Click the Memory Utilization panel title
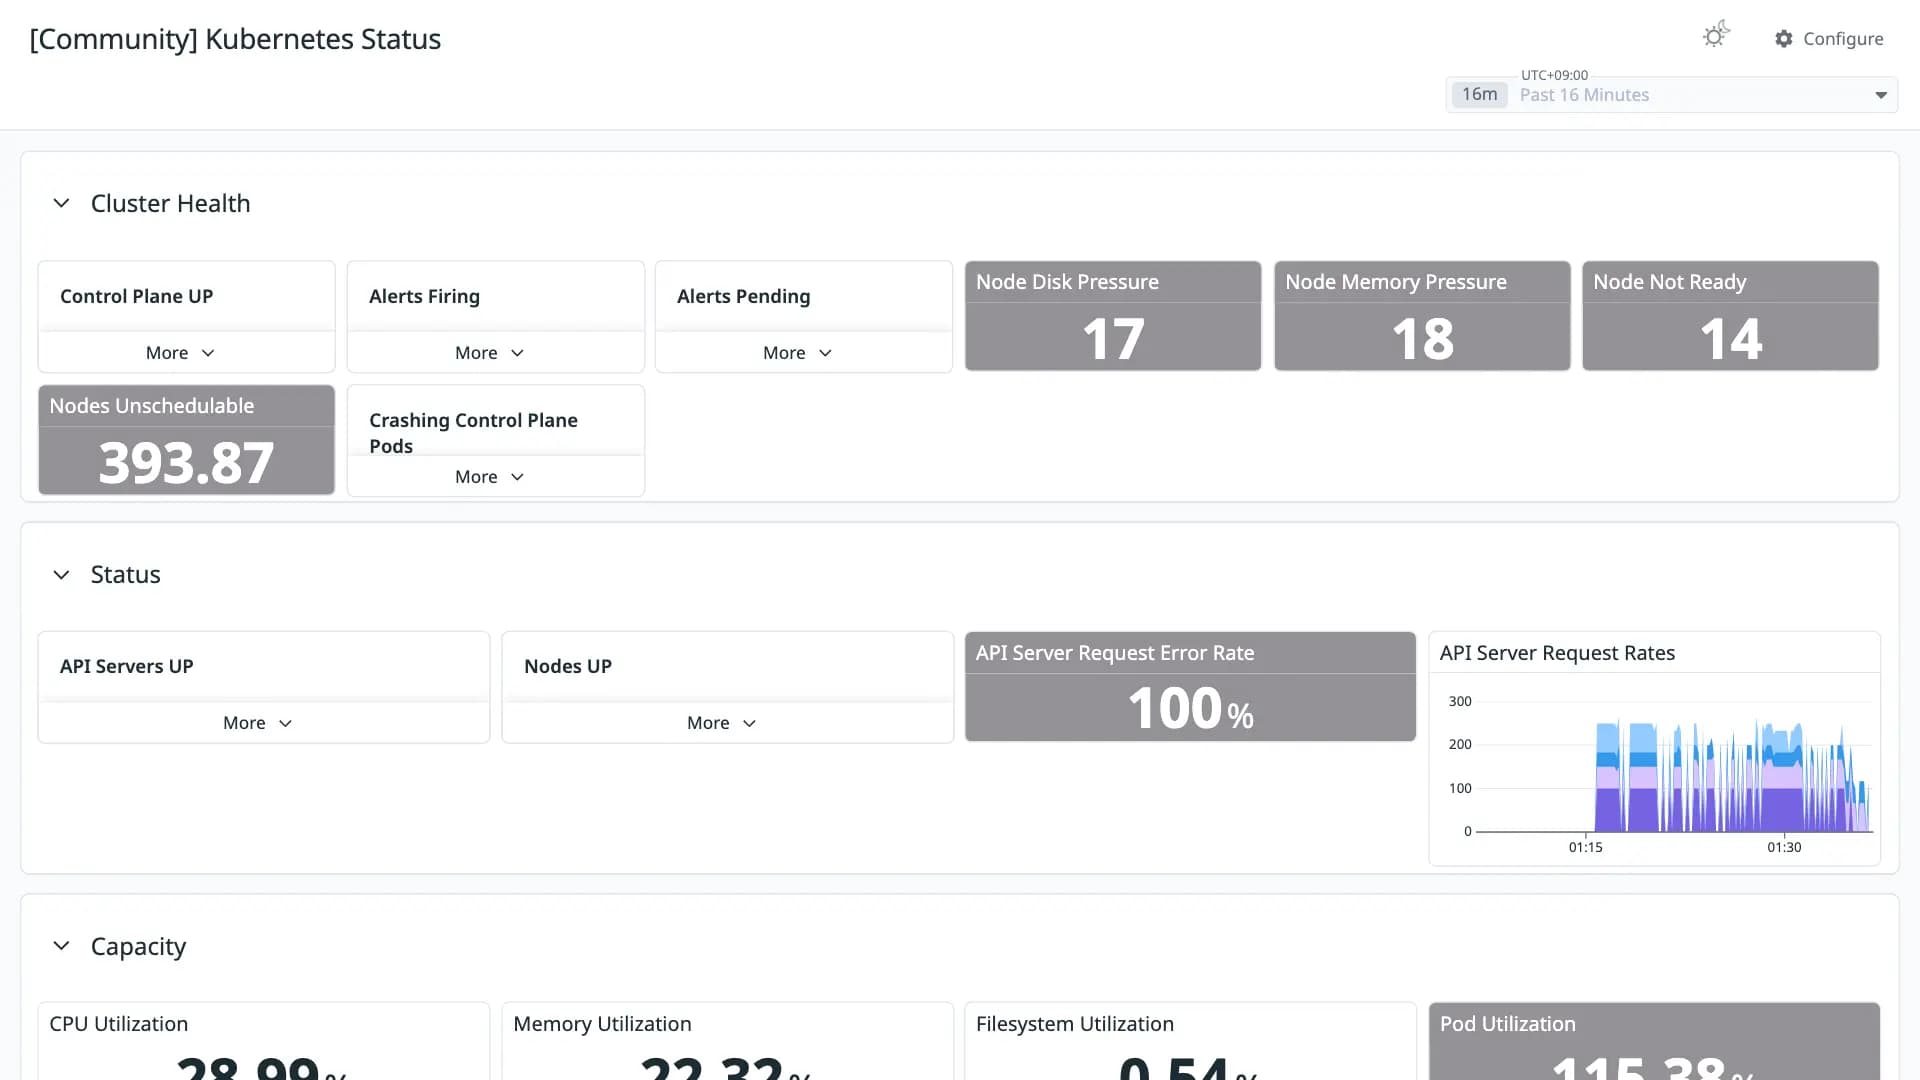Image resolution: width=1920 pixels, height=1080 pixels. coord(602,1024)
